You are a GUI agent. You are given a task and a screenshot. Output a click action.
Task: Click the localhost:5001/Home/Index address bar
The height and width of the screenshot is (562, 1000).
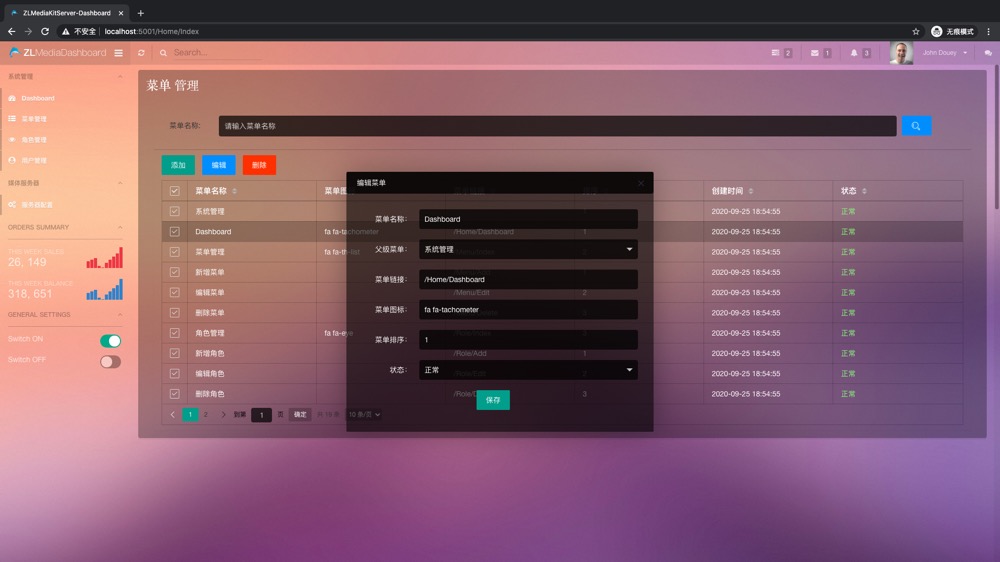[x=151, y=31]
